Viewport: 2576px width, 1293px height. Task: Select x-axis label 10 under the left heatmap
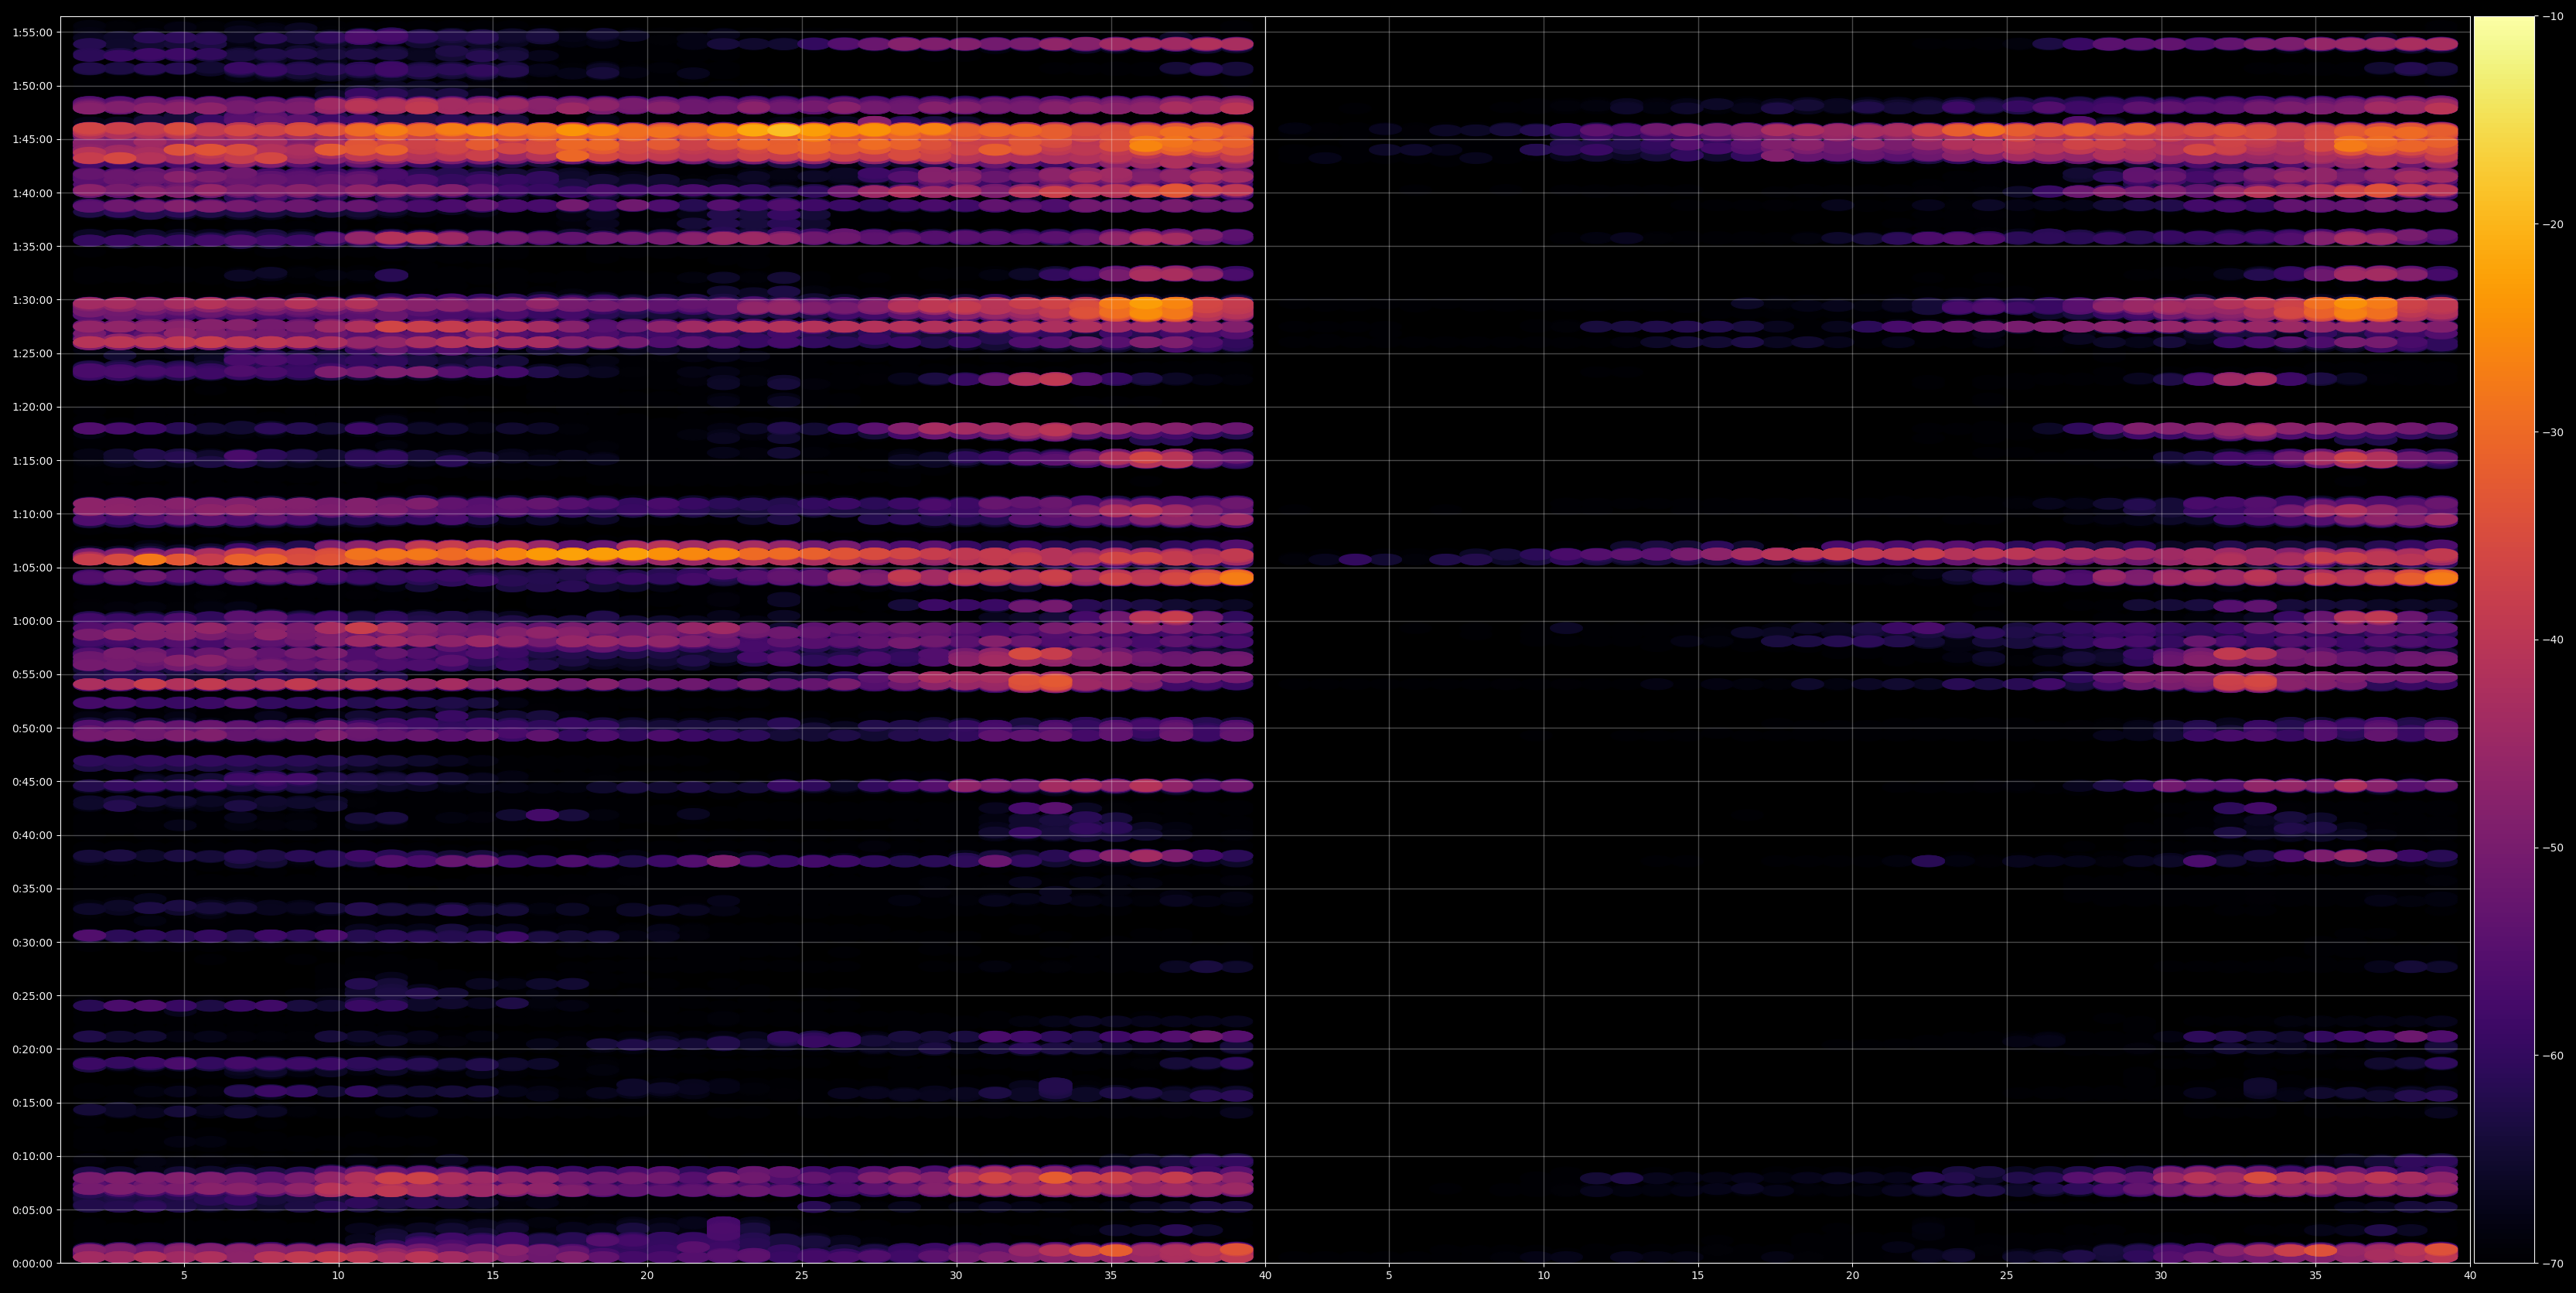338,1276
